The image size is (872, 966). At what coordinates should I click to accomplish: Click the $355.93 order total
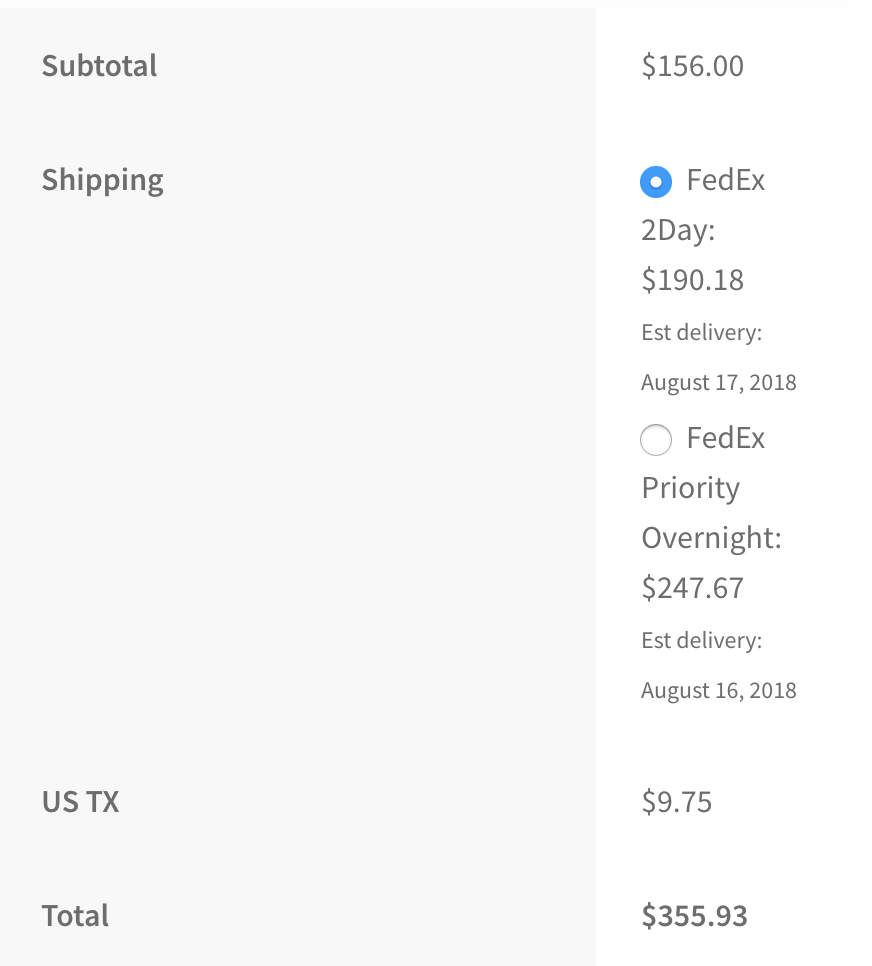click(x=694, y=916)
